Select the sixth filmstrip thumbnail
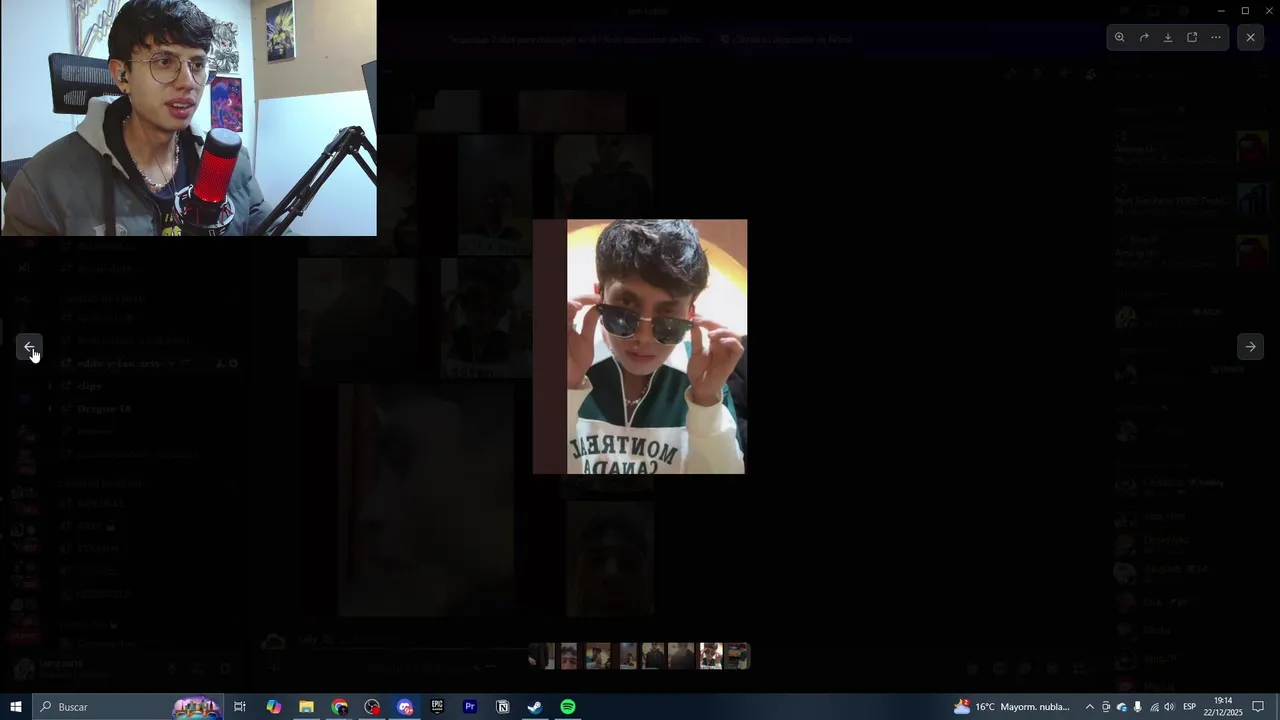The width and height of the screenshot is (1280, 720). (x=681, y=656)
